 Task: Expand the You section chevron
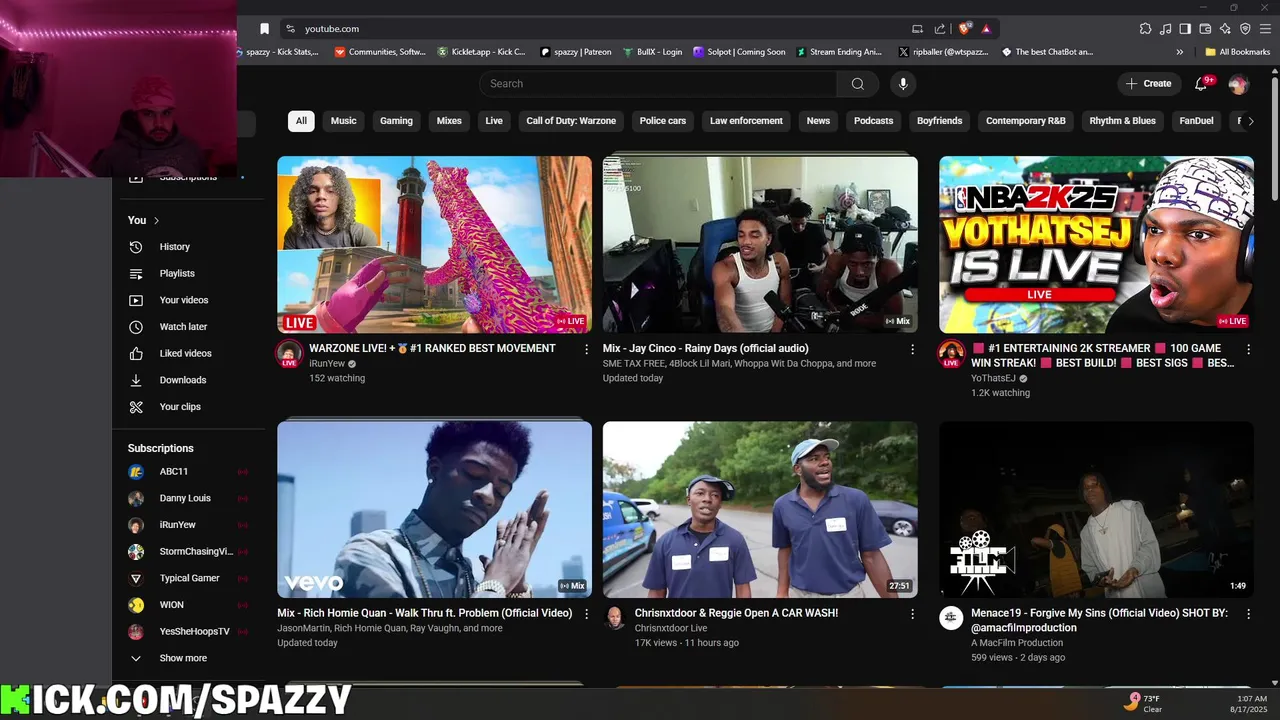[x=157, y=220]
